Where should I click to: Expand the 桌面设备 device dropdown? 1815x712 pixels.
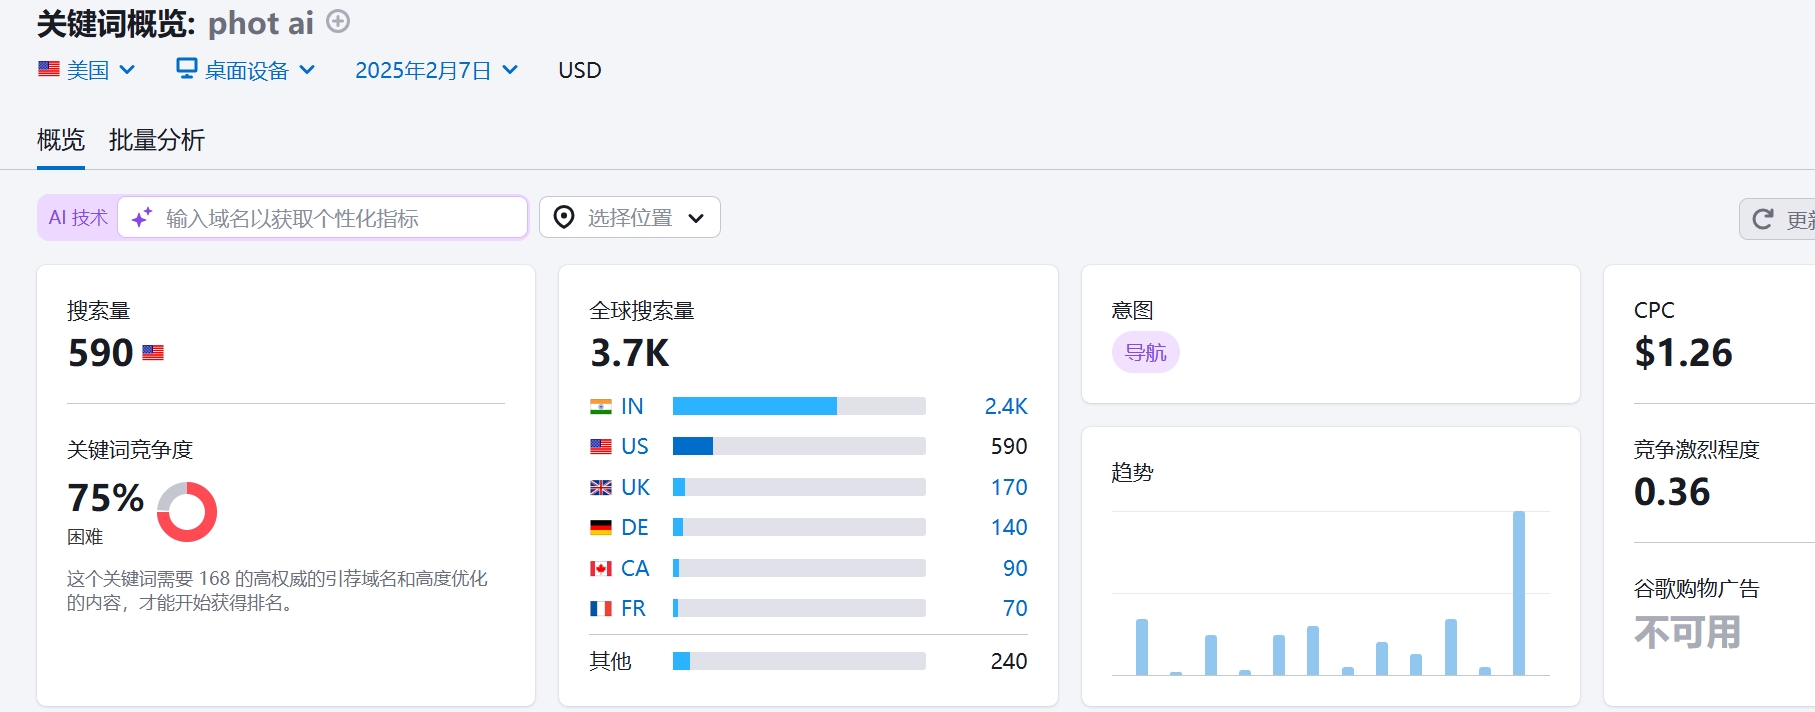(x=246, y=70)
